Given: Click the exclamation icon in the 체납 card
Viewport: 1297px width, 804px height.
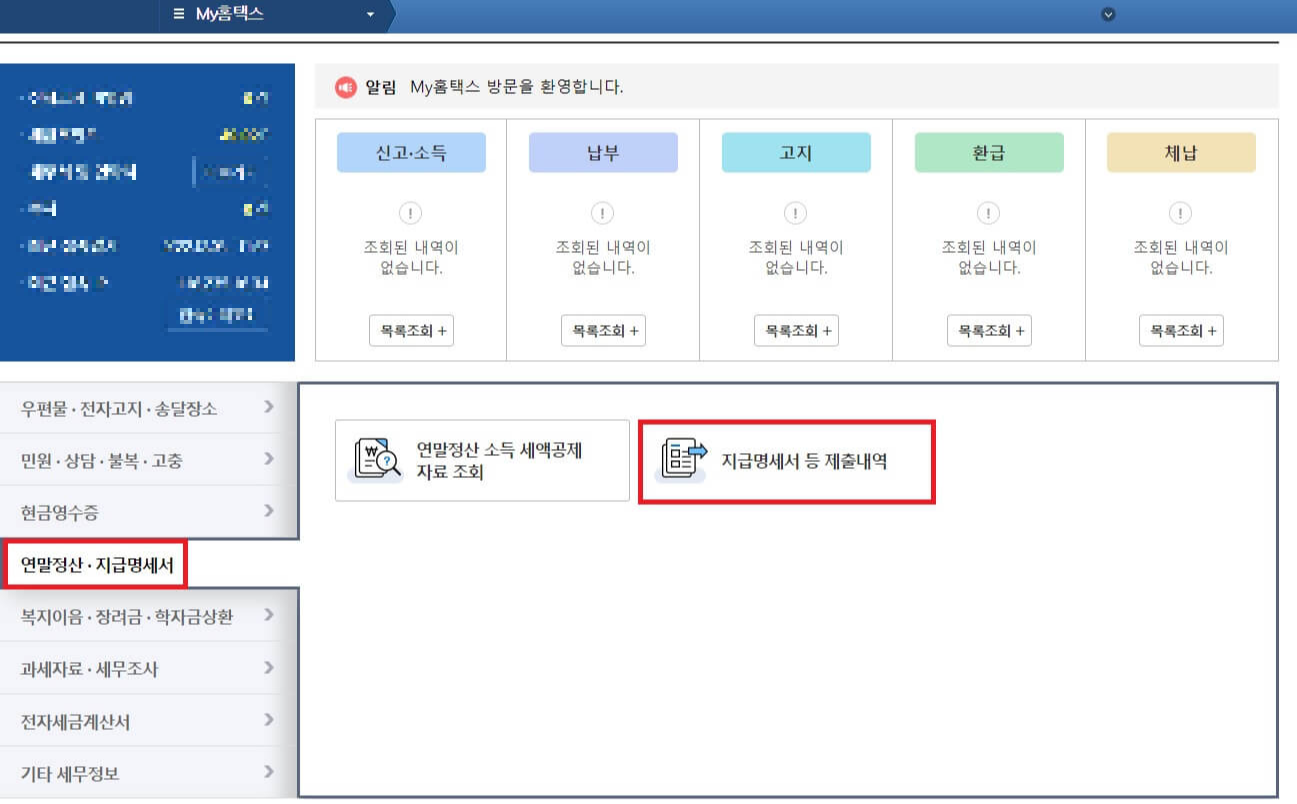Looking at the screenshot, I should (1181, 212).
